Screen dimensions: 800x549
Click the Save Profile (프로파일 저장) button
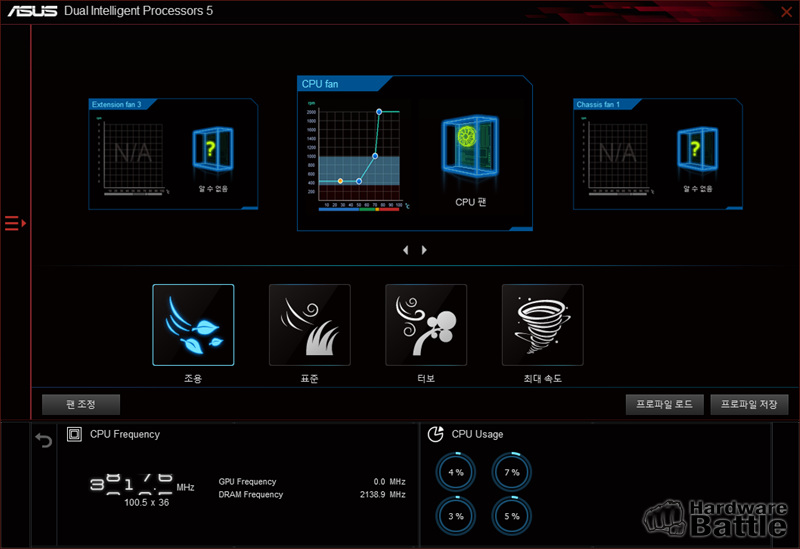click(749, 405)
